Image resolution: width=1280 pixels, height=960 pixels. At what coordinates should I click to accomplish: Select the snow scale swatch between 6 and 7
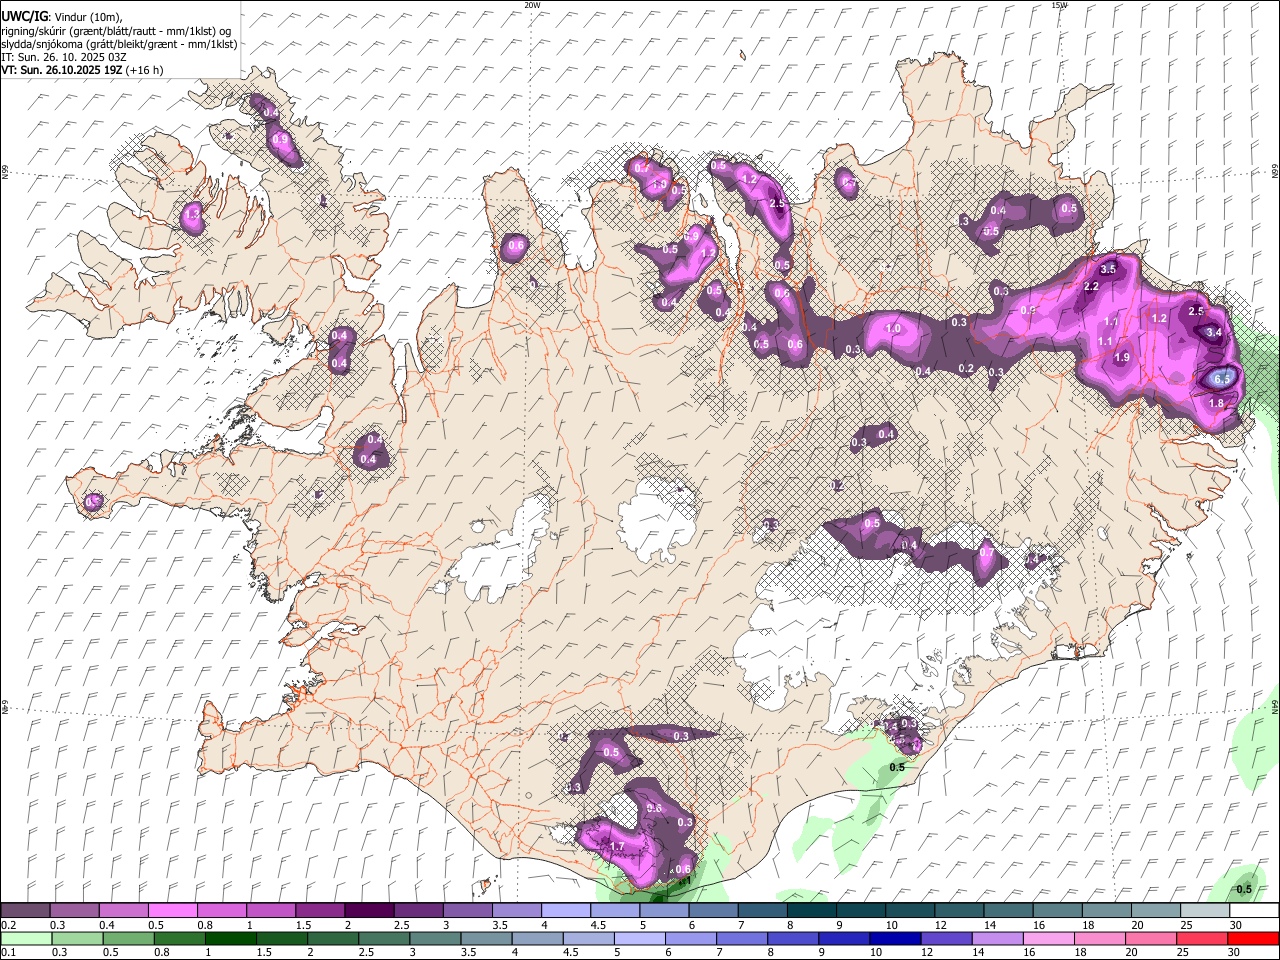pos(713,911)
